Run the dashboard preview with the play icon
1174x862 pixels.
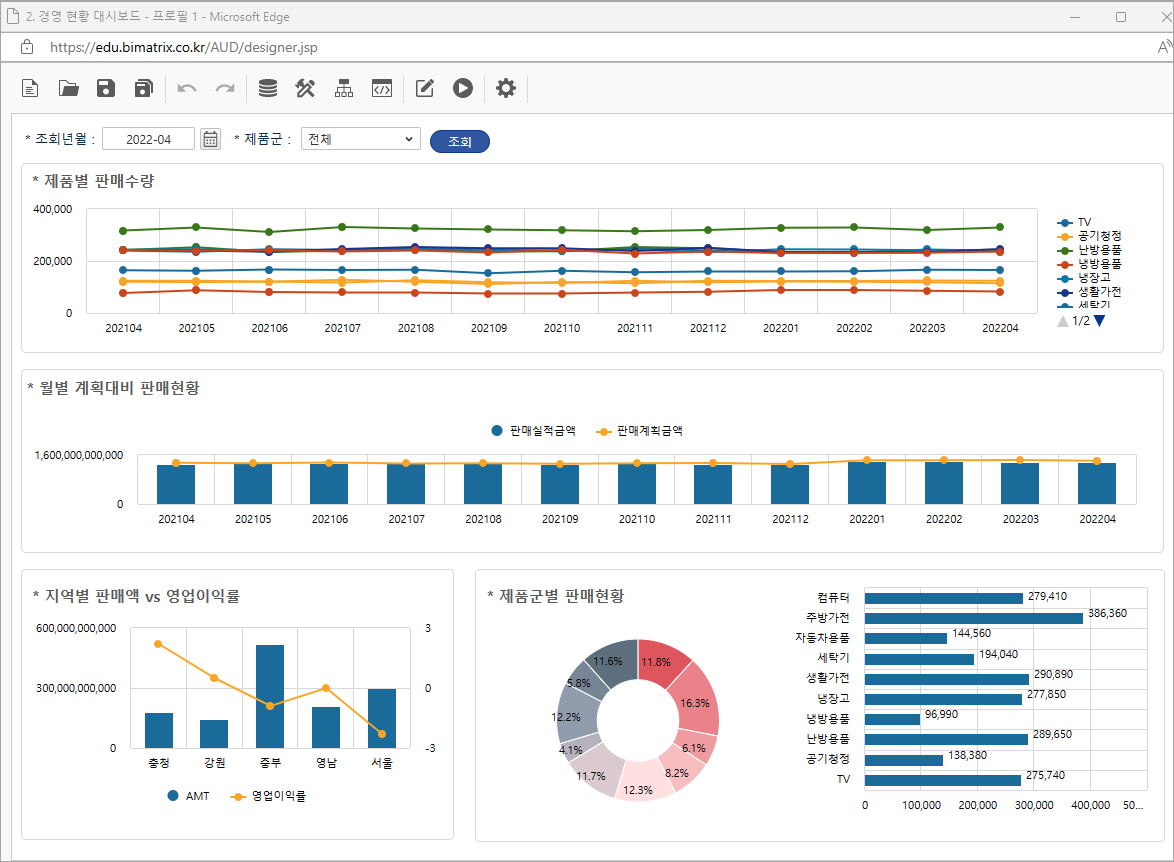pyautogui.click(x=462, y=89)
